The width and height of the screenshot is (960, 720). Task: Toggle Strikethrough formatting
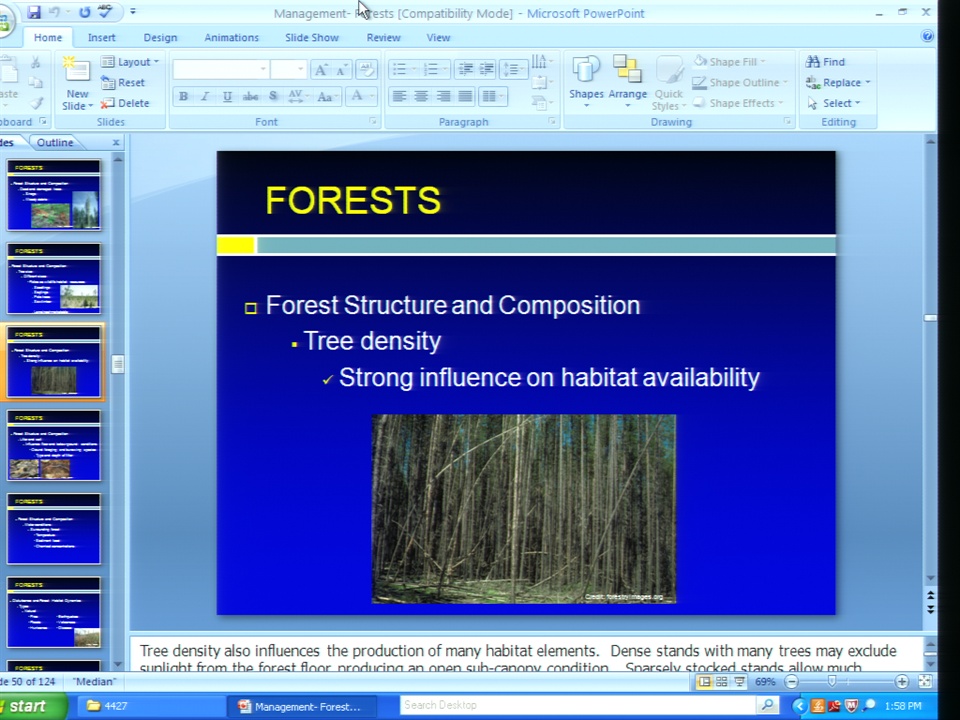click(250, 96)
